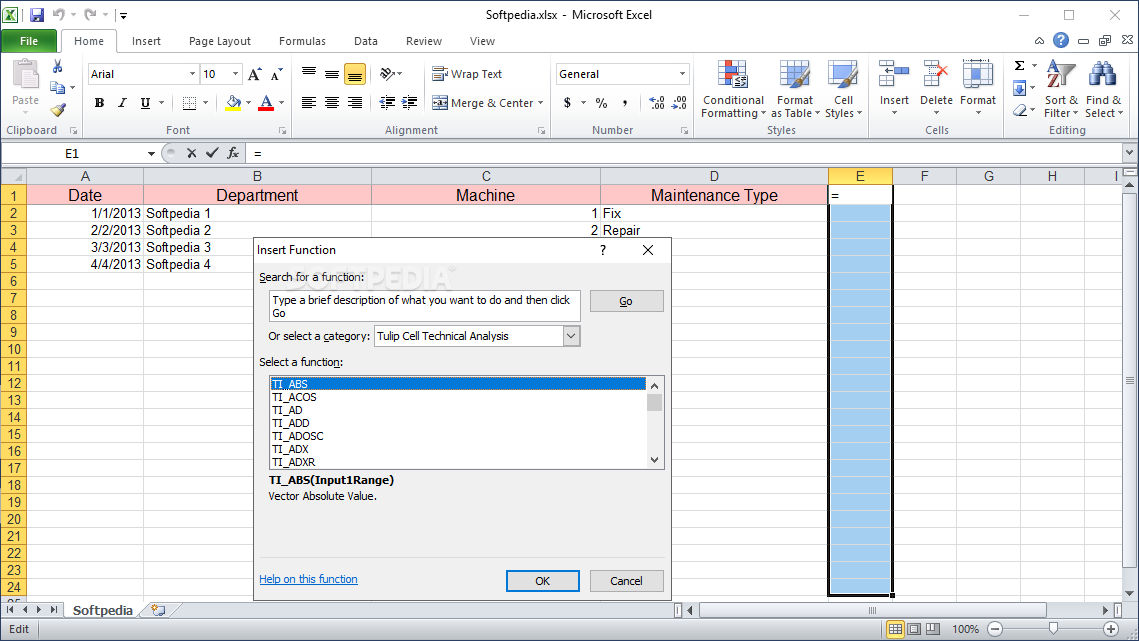
Task: Open Cell Styles gallery
Action: click(x=843, y=89)
